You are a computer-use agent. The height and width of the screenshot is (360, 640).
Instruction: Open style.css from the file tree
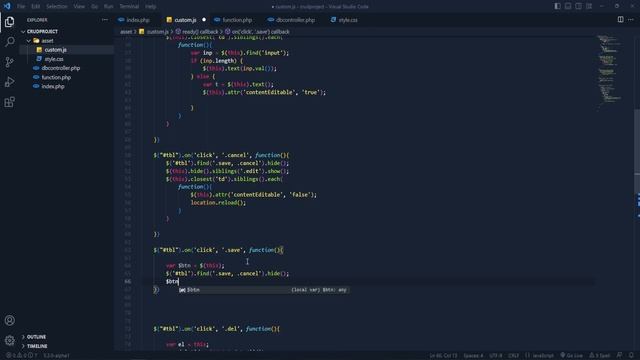pos(54,59)
